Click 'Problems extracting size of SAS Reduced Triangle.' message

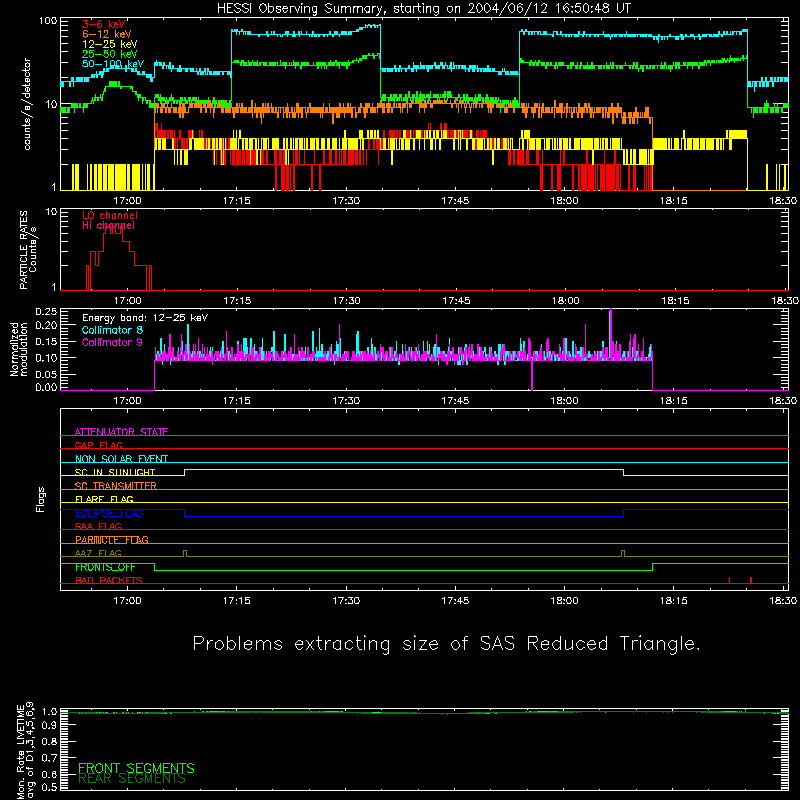pyautogui.click(x=446, y=644)
